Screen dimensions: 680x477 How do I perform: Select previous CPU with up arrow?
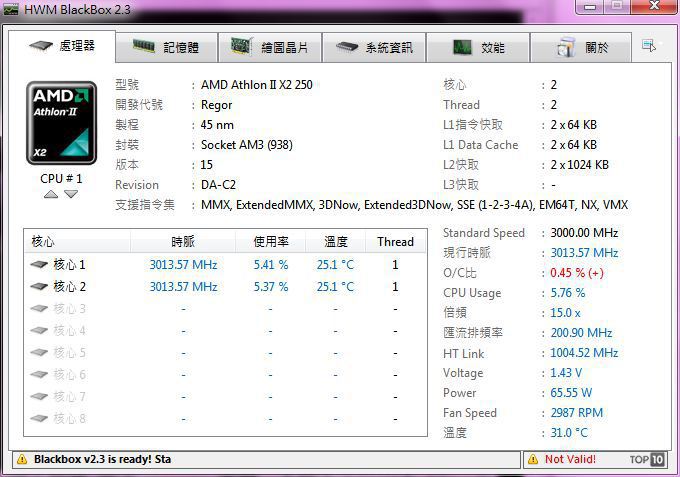(x=51, y=194)
